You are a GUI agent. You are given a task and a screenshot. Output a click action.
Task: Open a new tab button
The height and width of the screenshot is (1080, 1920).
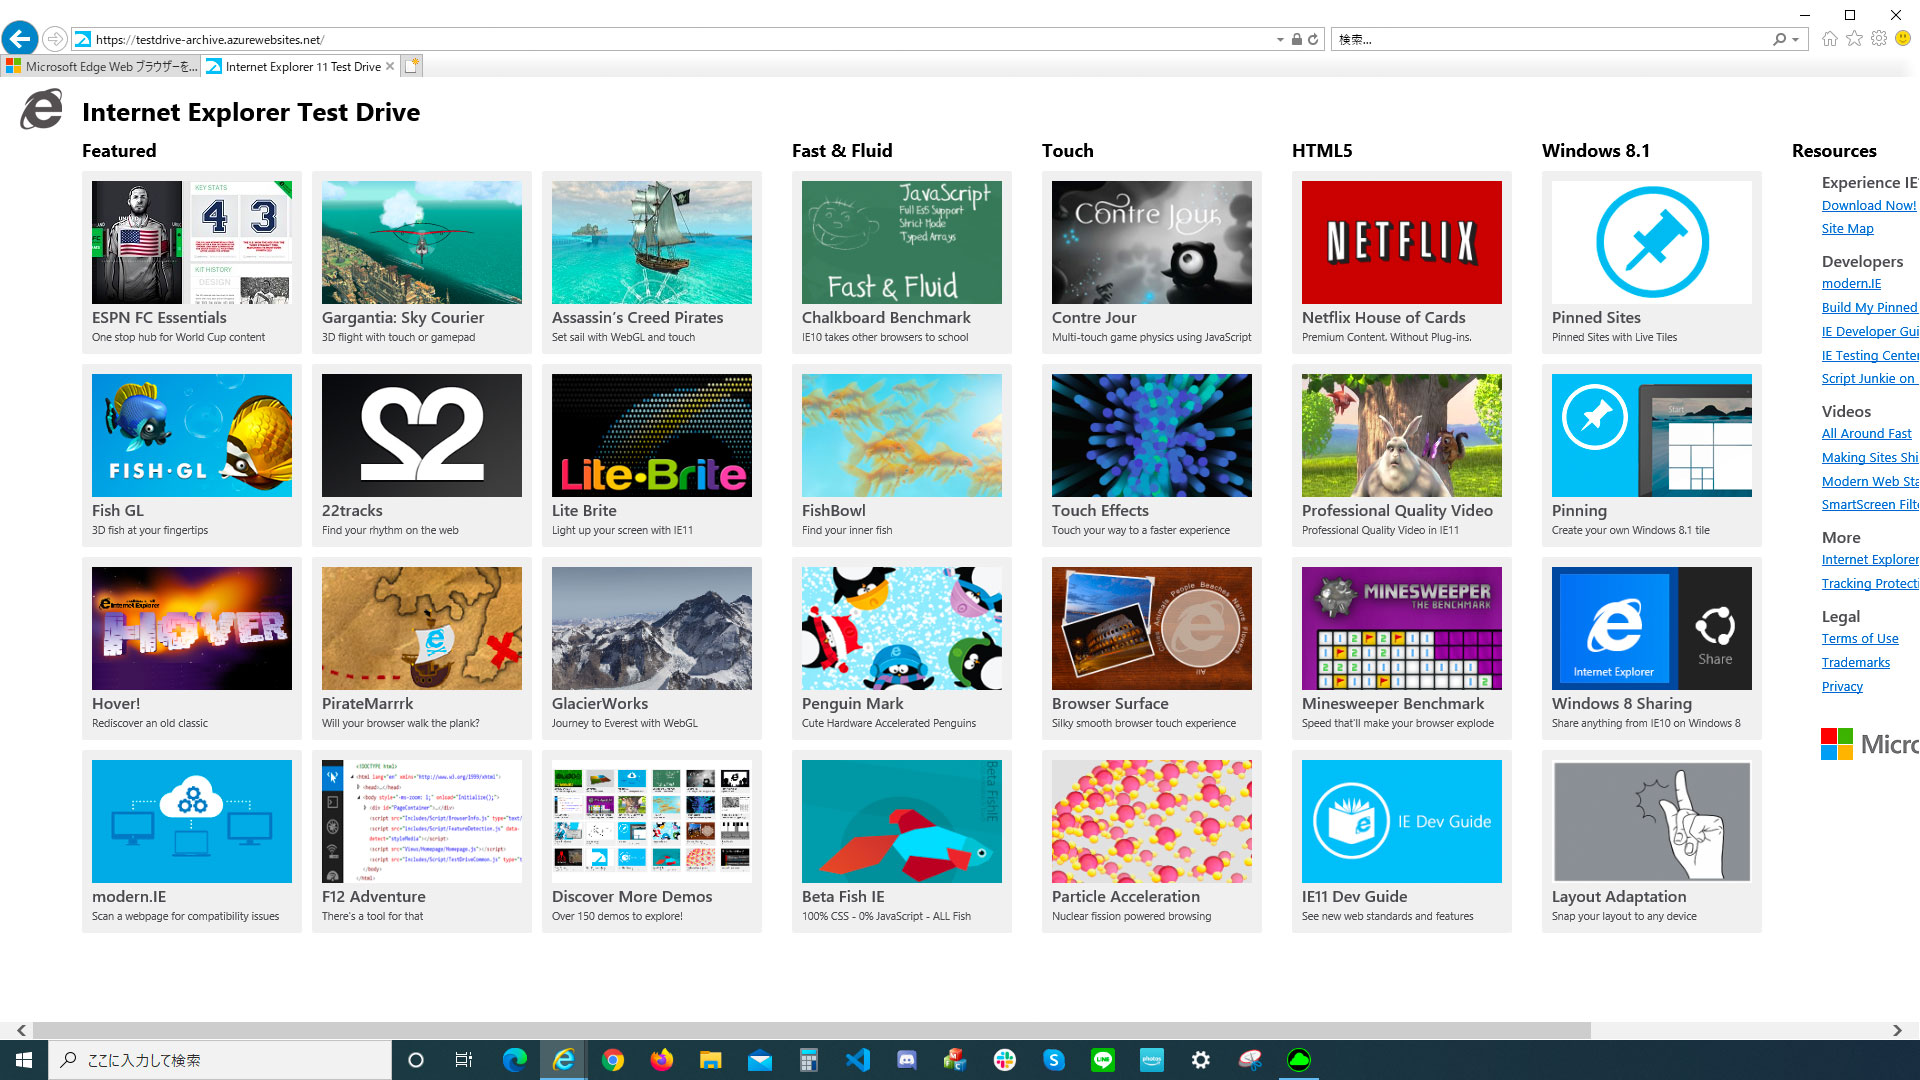point(412,66)
